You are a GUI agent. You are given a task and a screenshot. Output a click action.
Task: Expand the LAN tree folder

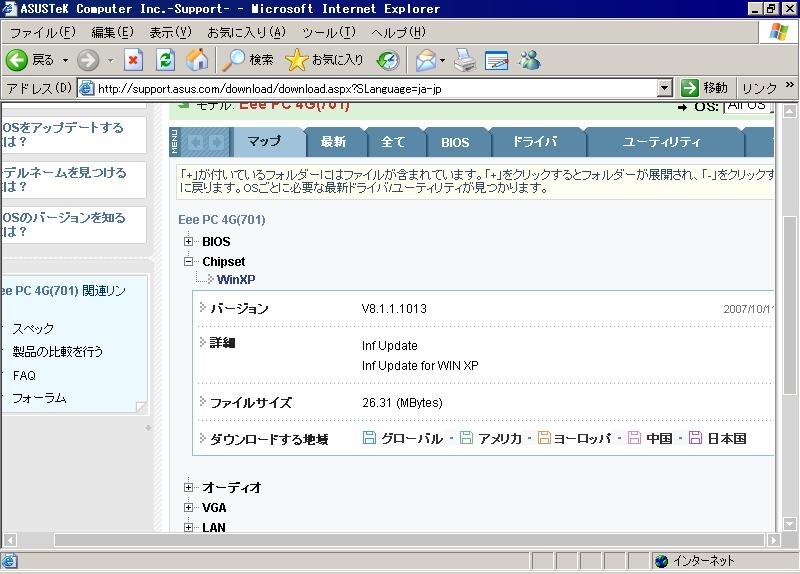188,527
